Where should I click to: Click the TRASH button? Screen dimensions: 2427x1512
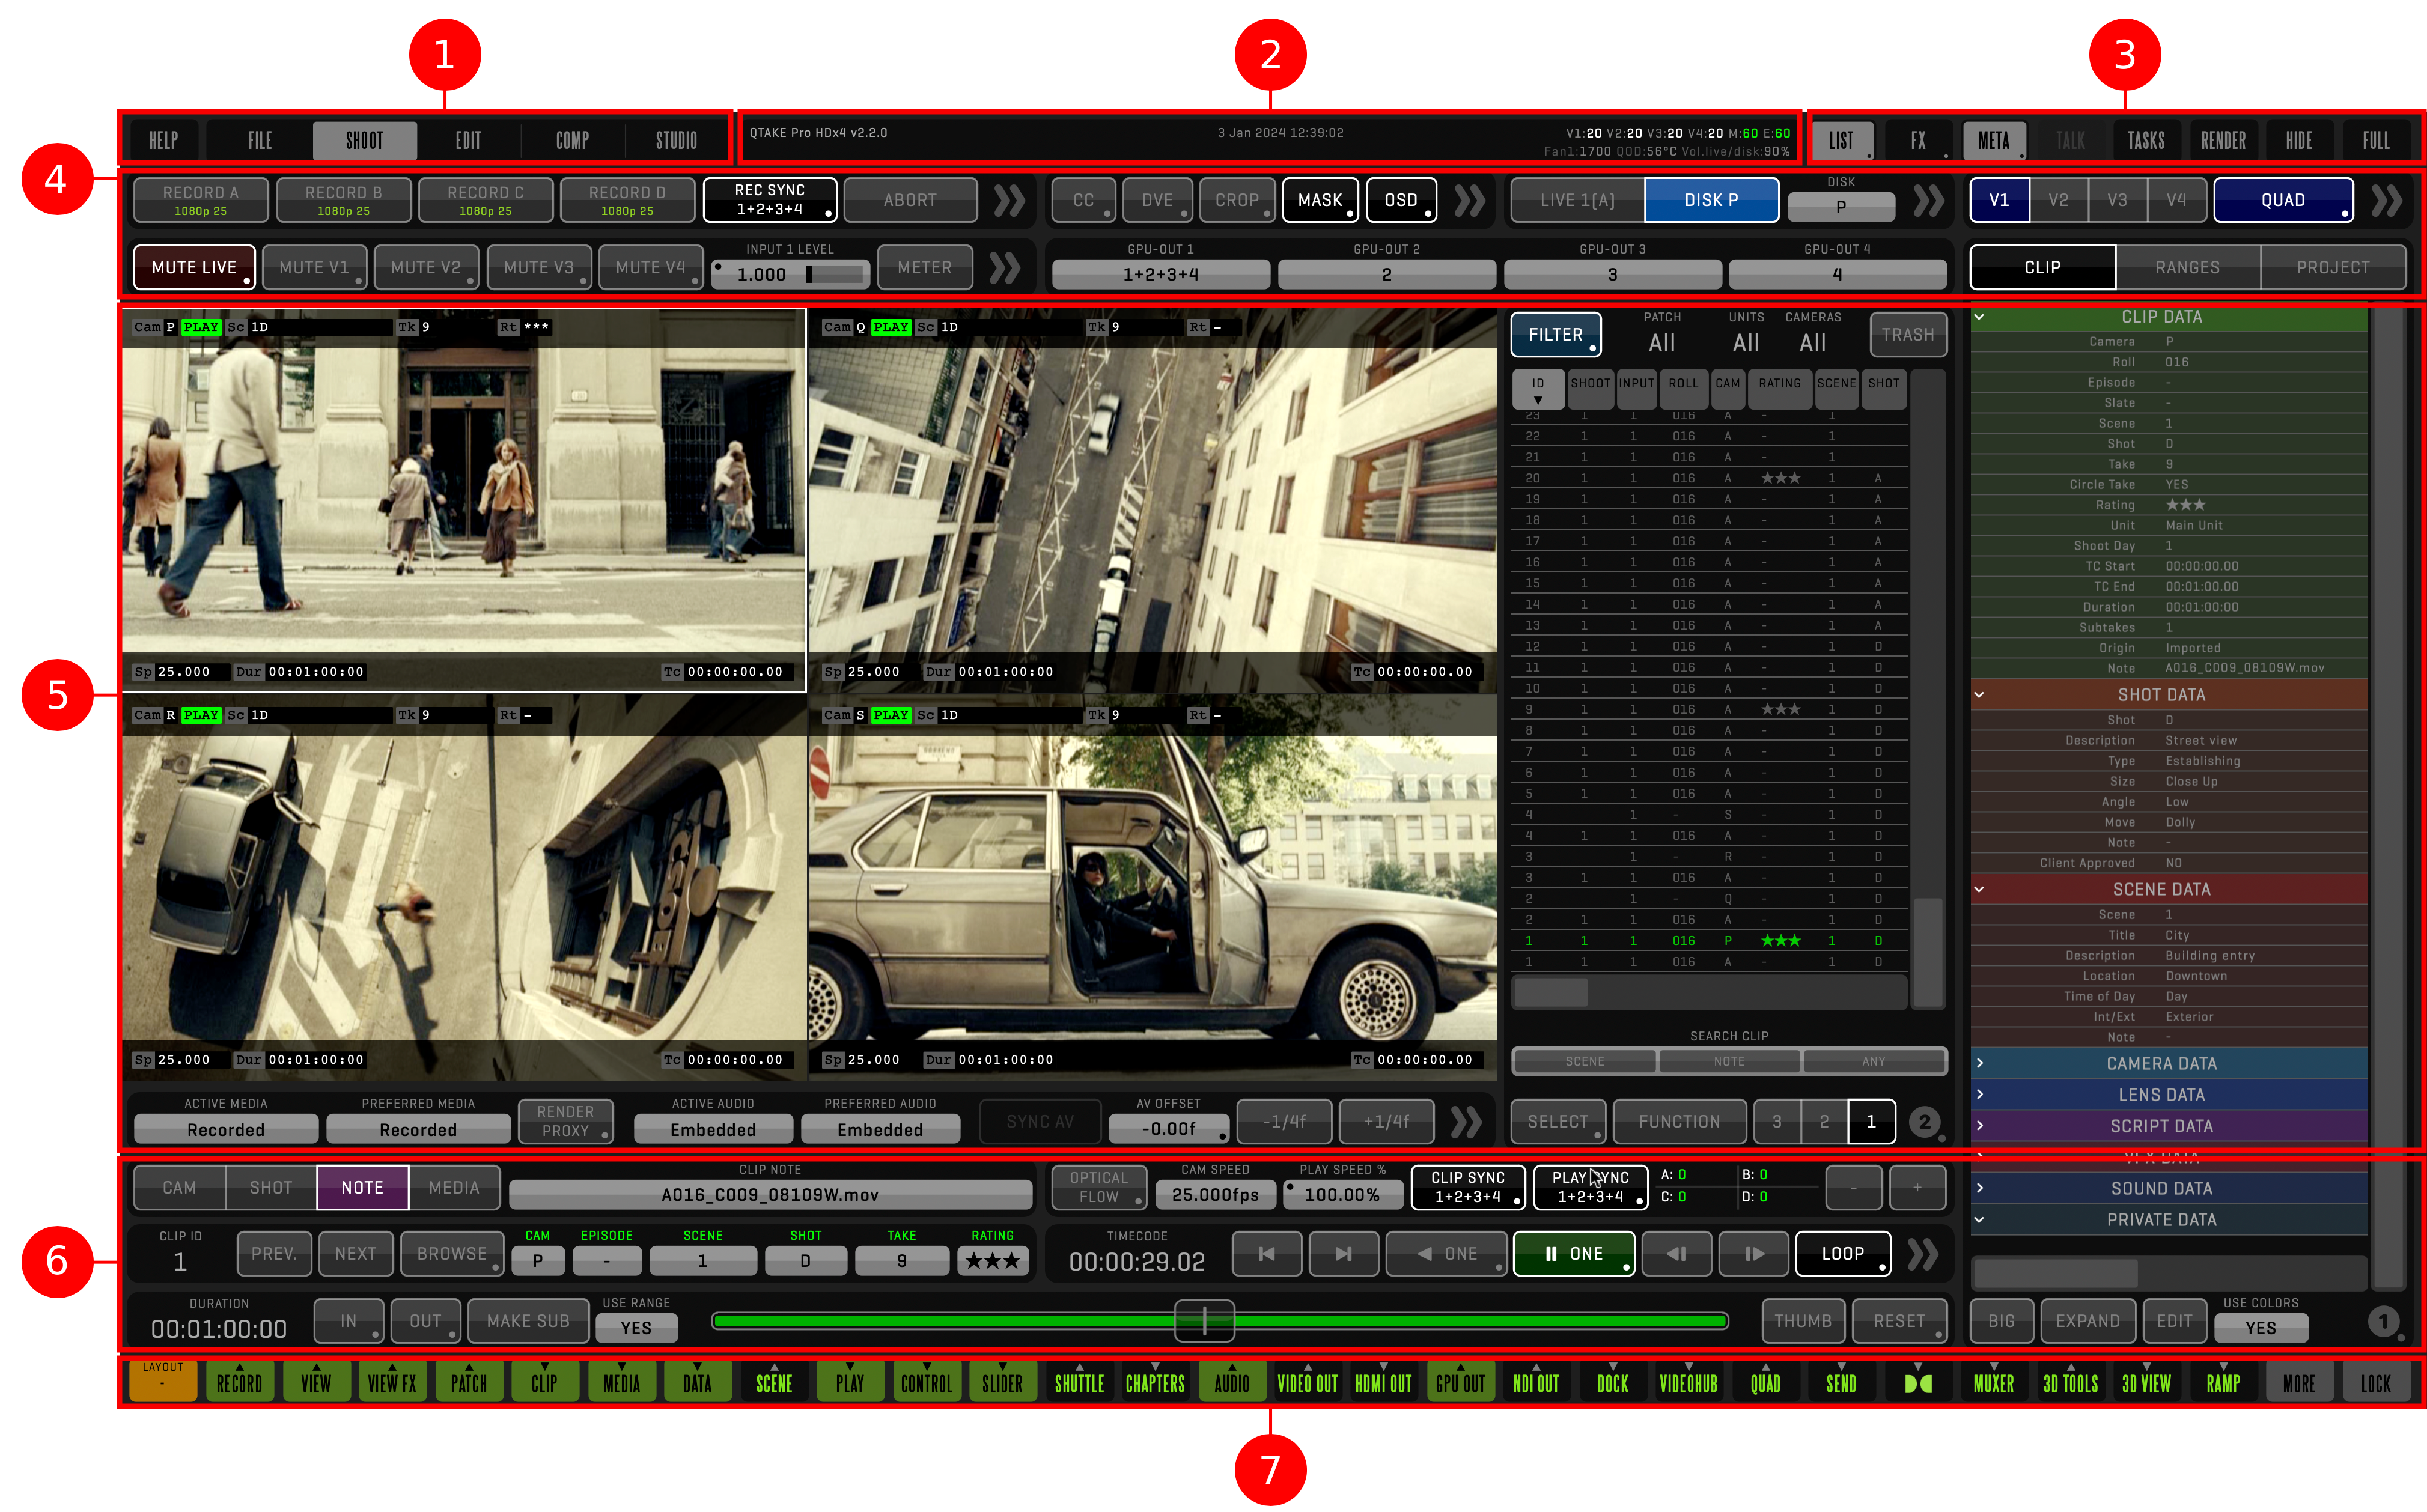[1907, 335]
